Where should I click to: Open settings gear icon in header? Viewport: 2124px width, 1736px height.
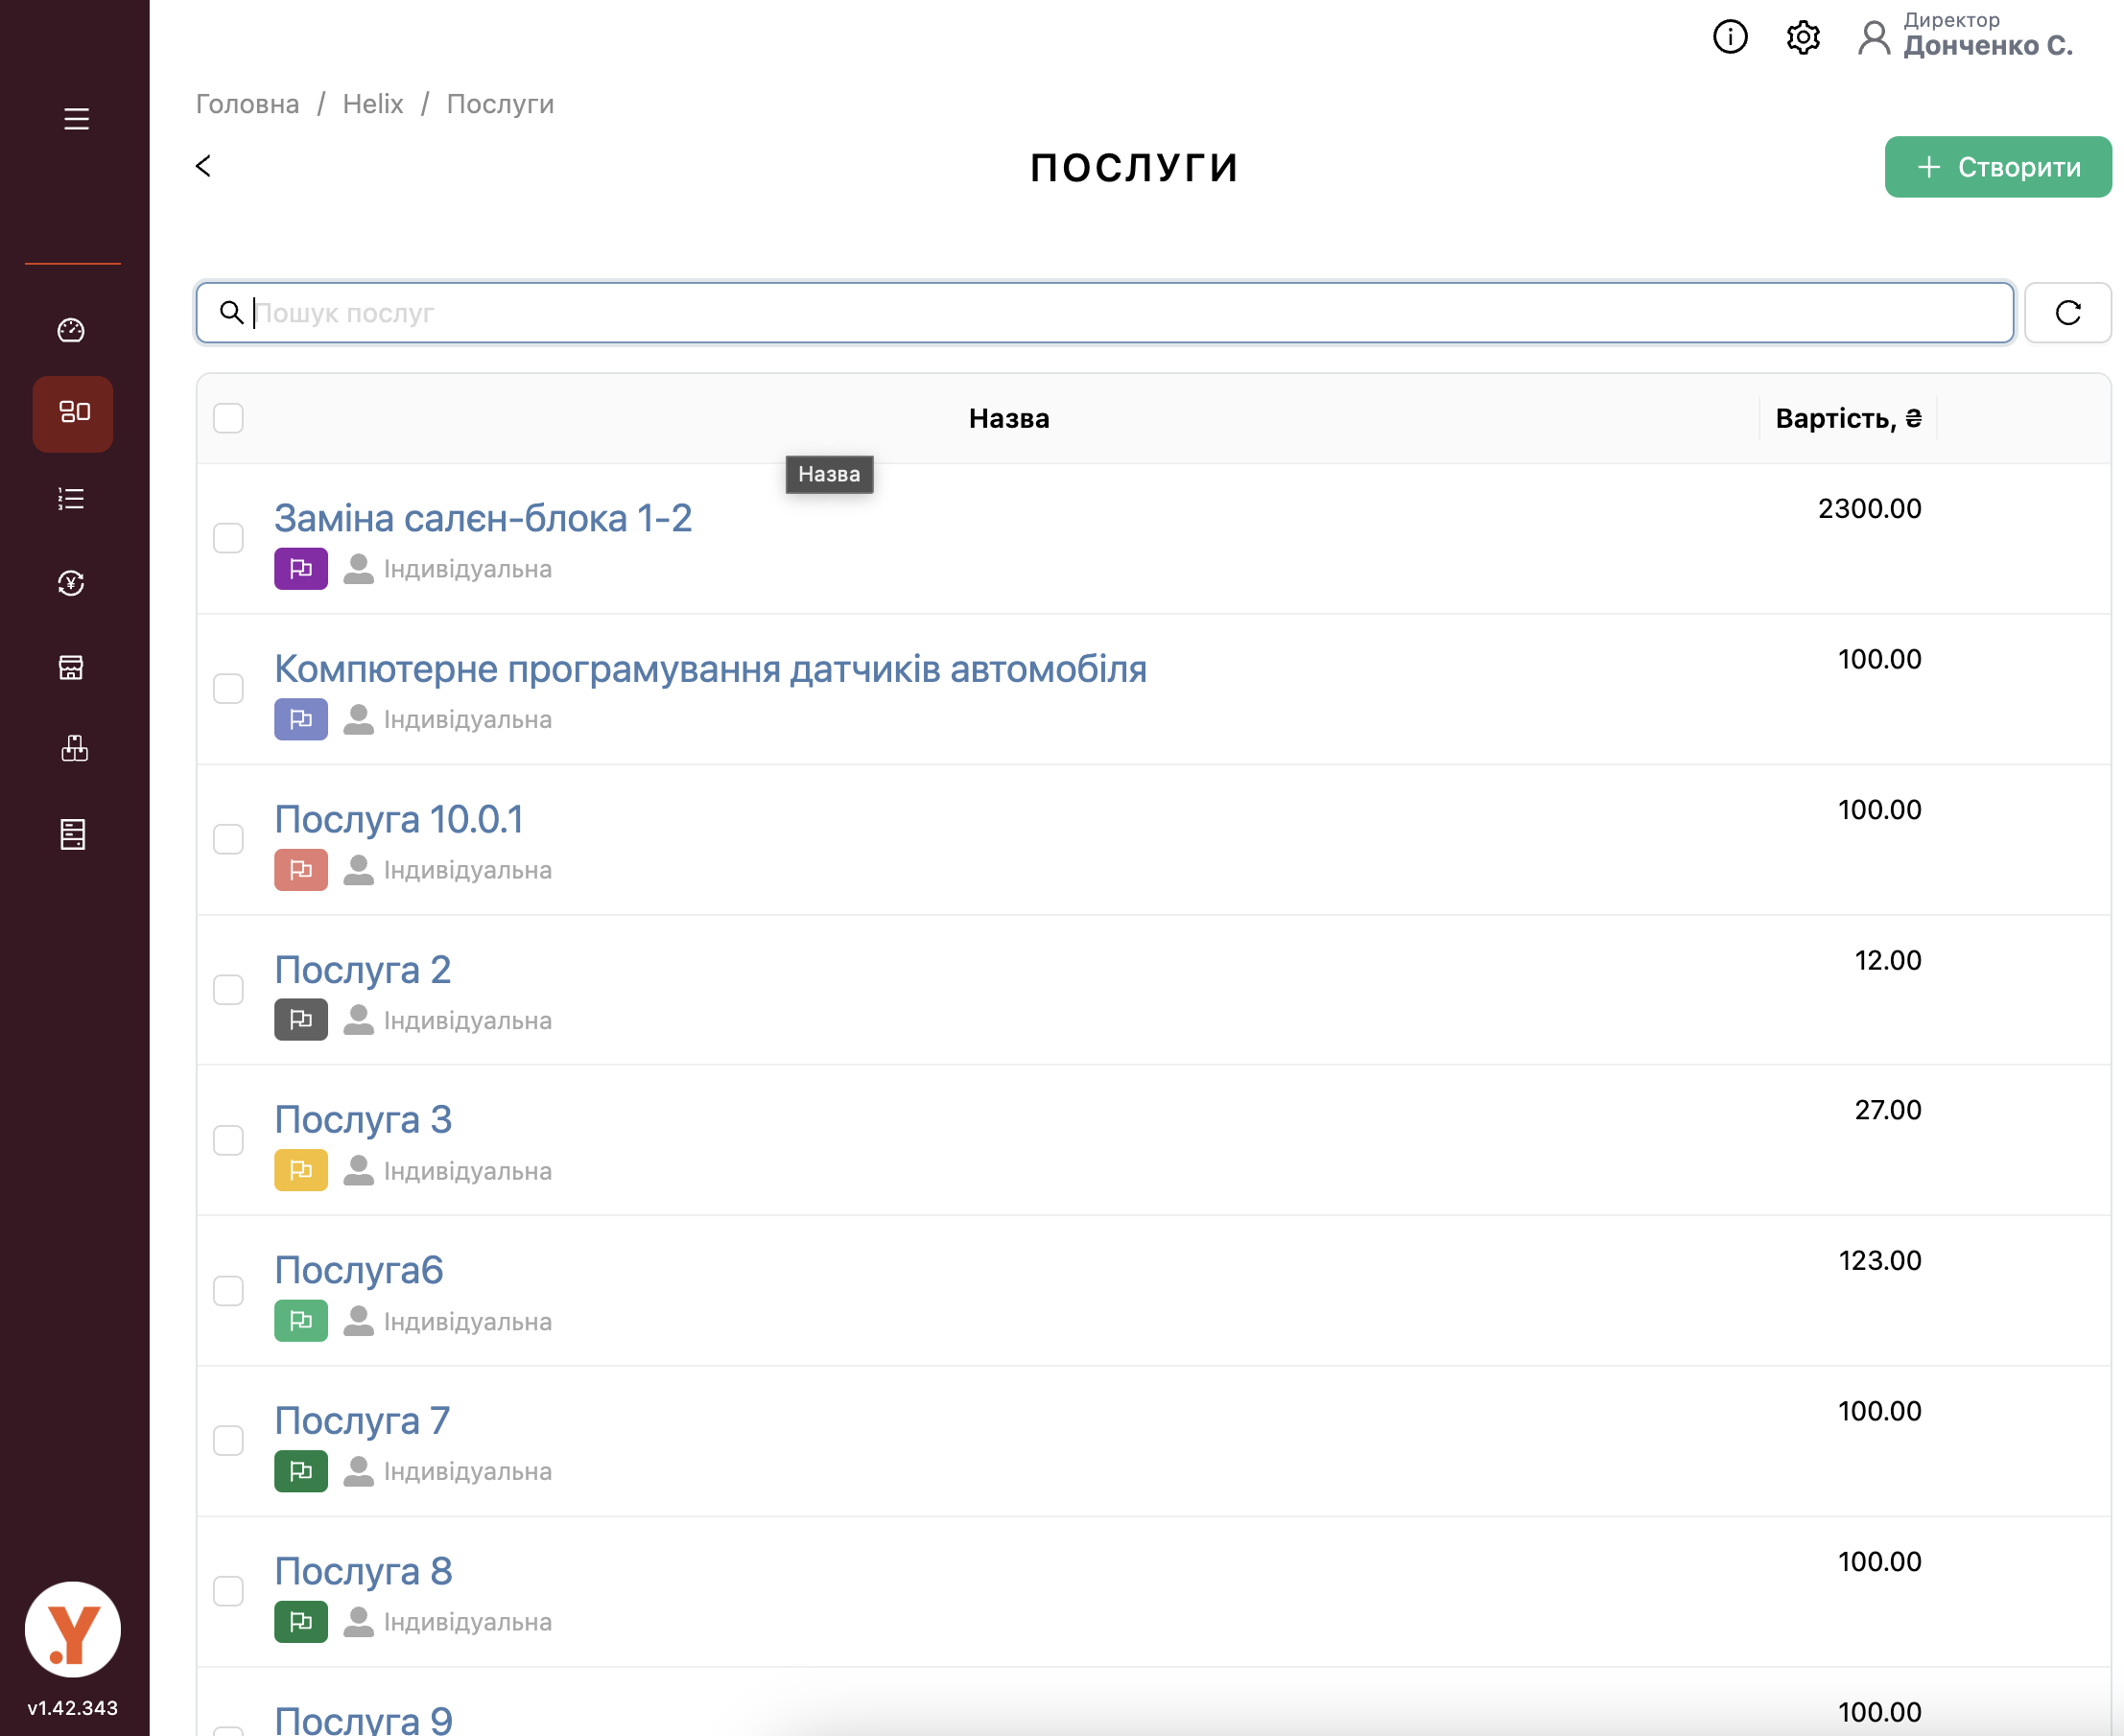tap(1802, 38)
